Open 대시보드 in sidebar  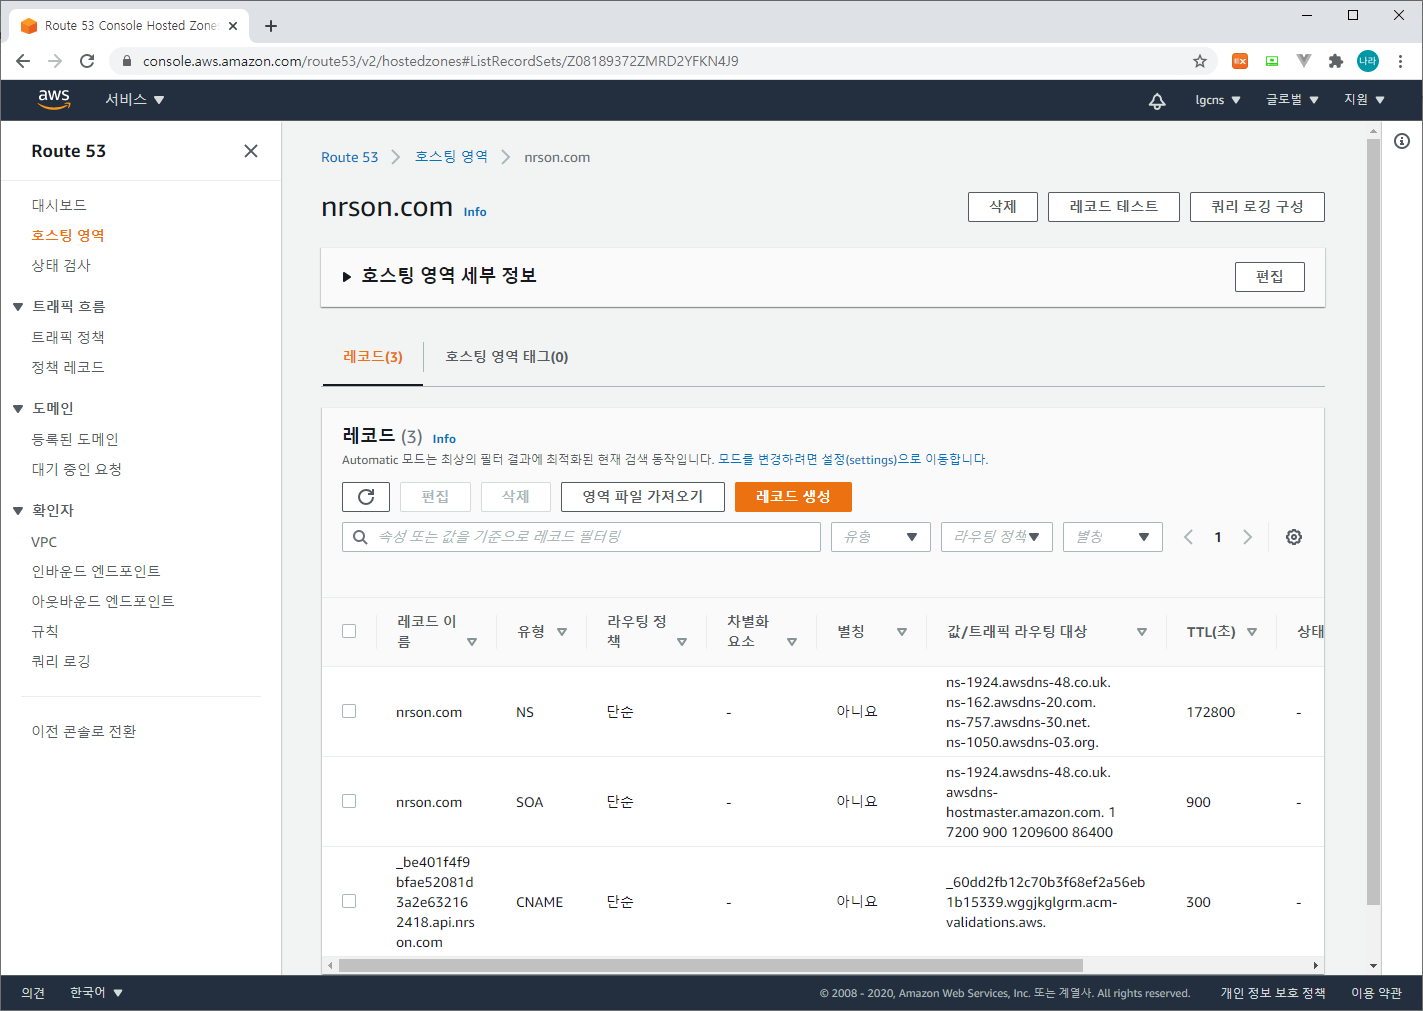(59, 205)
